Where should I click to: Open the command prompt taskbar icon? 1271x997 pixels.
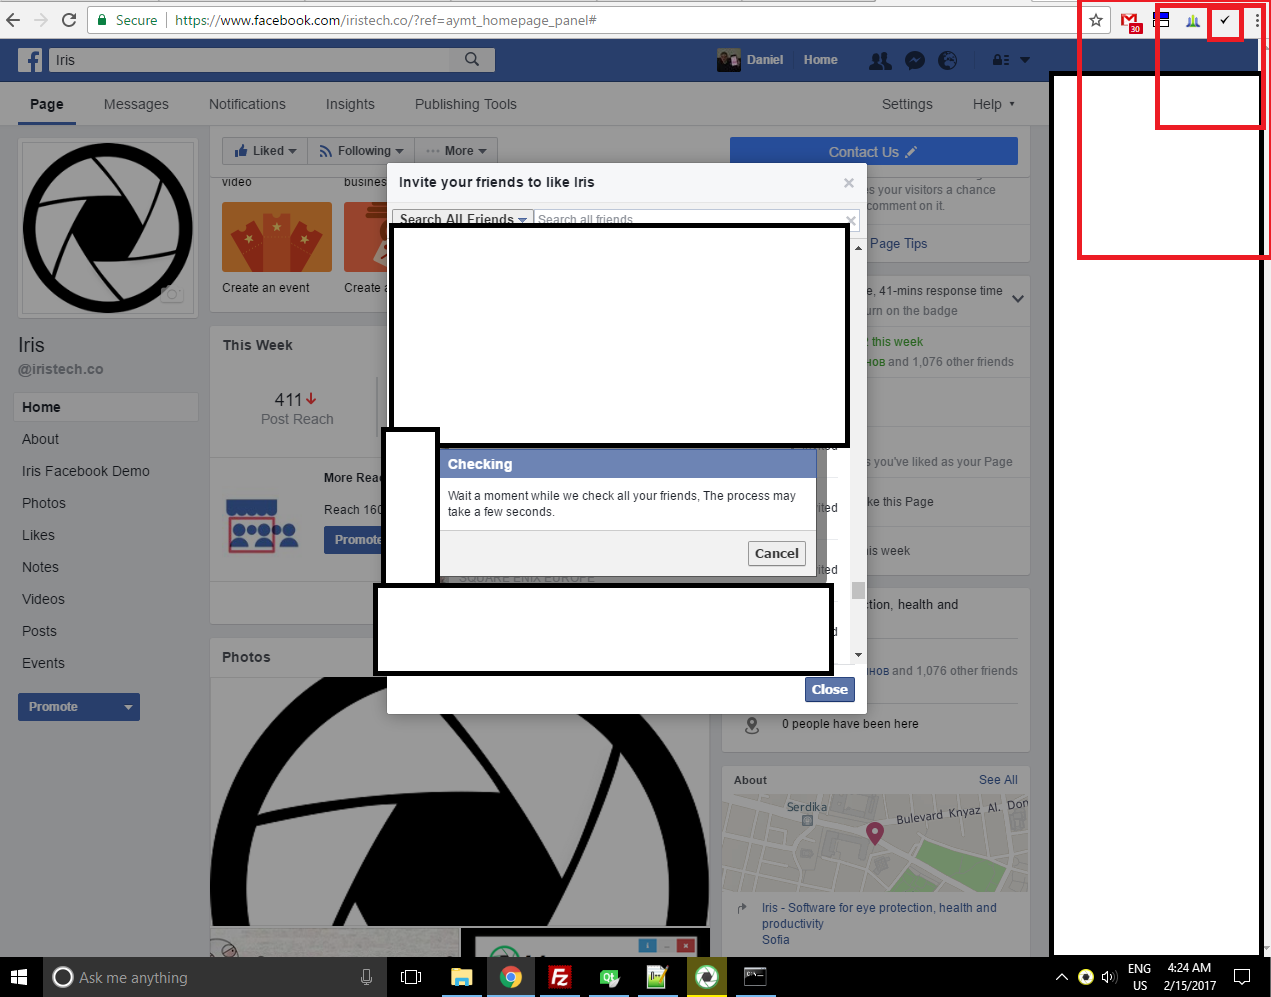pyautogui.click(x=755, y=977)
